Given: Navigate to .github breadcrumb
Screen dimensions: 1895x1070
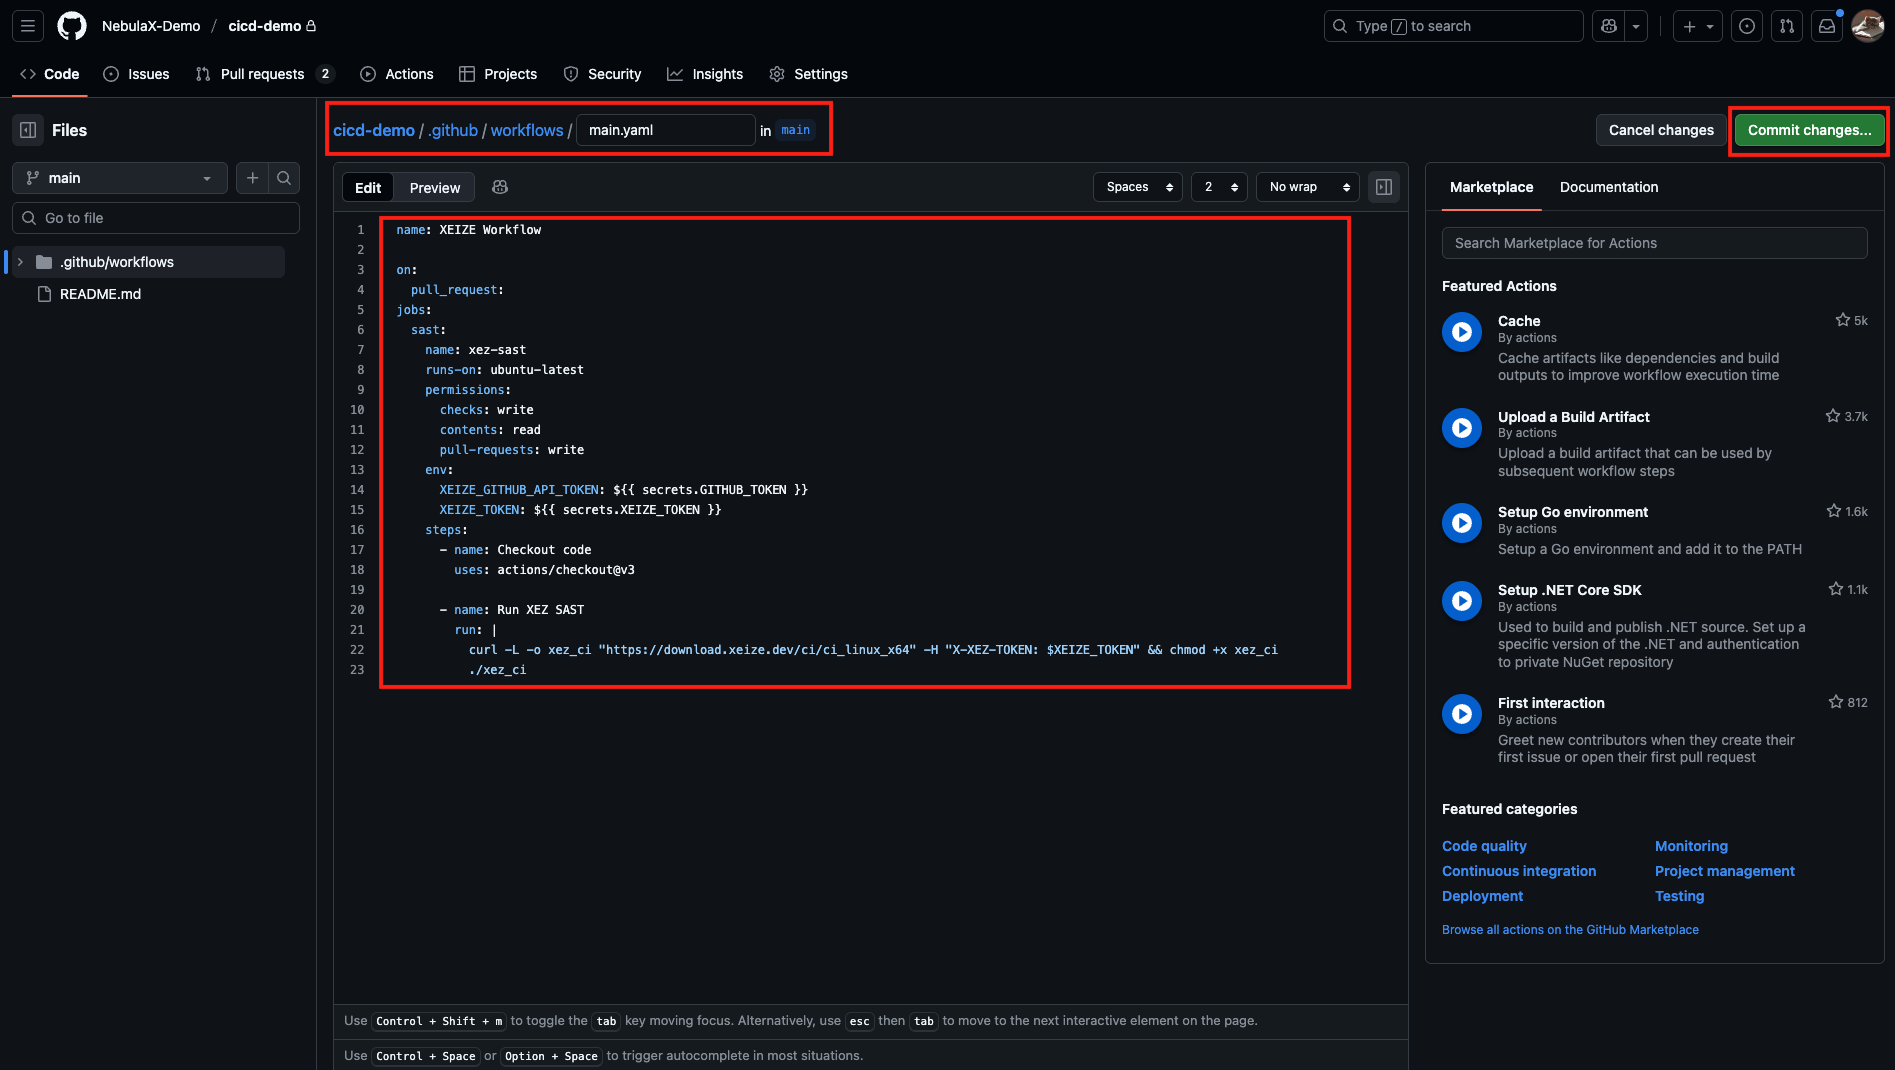Looking at the screenshot, I should click(x=453, y=130).
